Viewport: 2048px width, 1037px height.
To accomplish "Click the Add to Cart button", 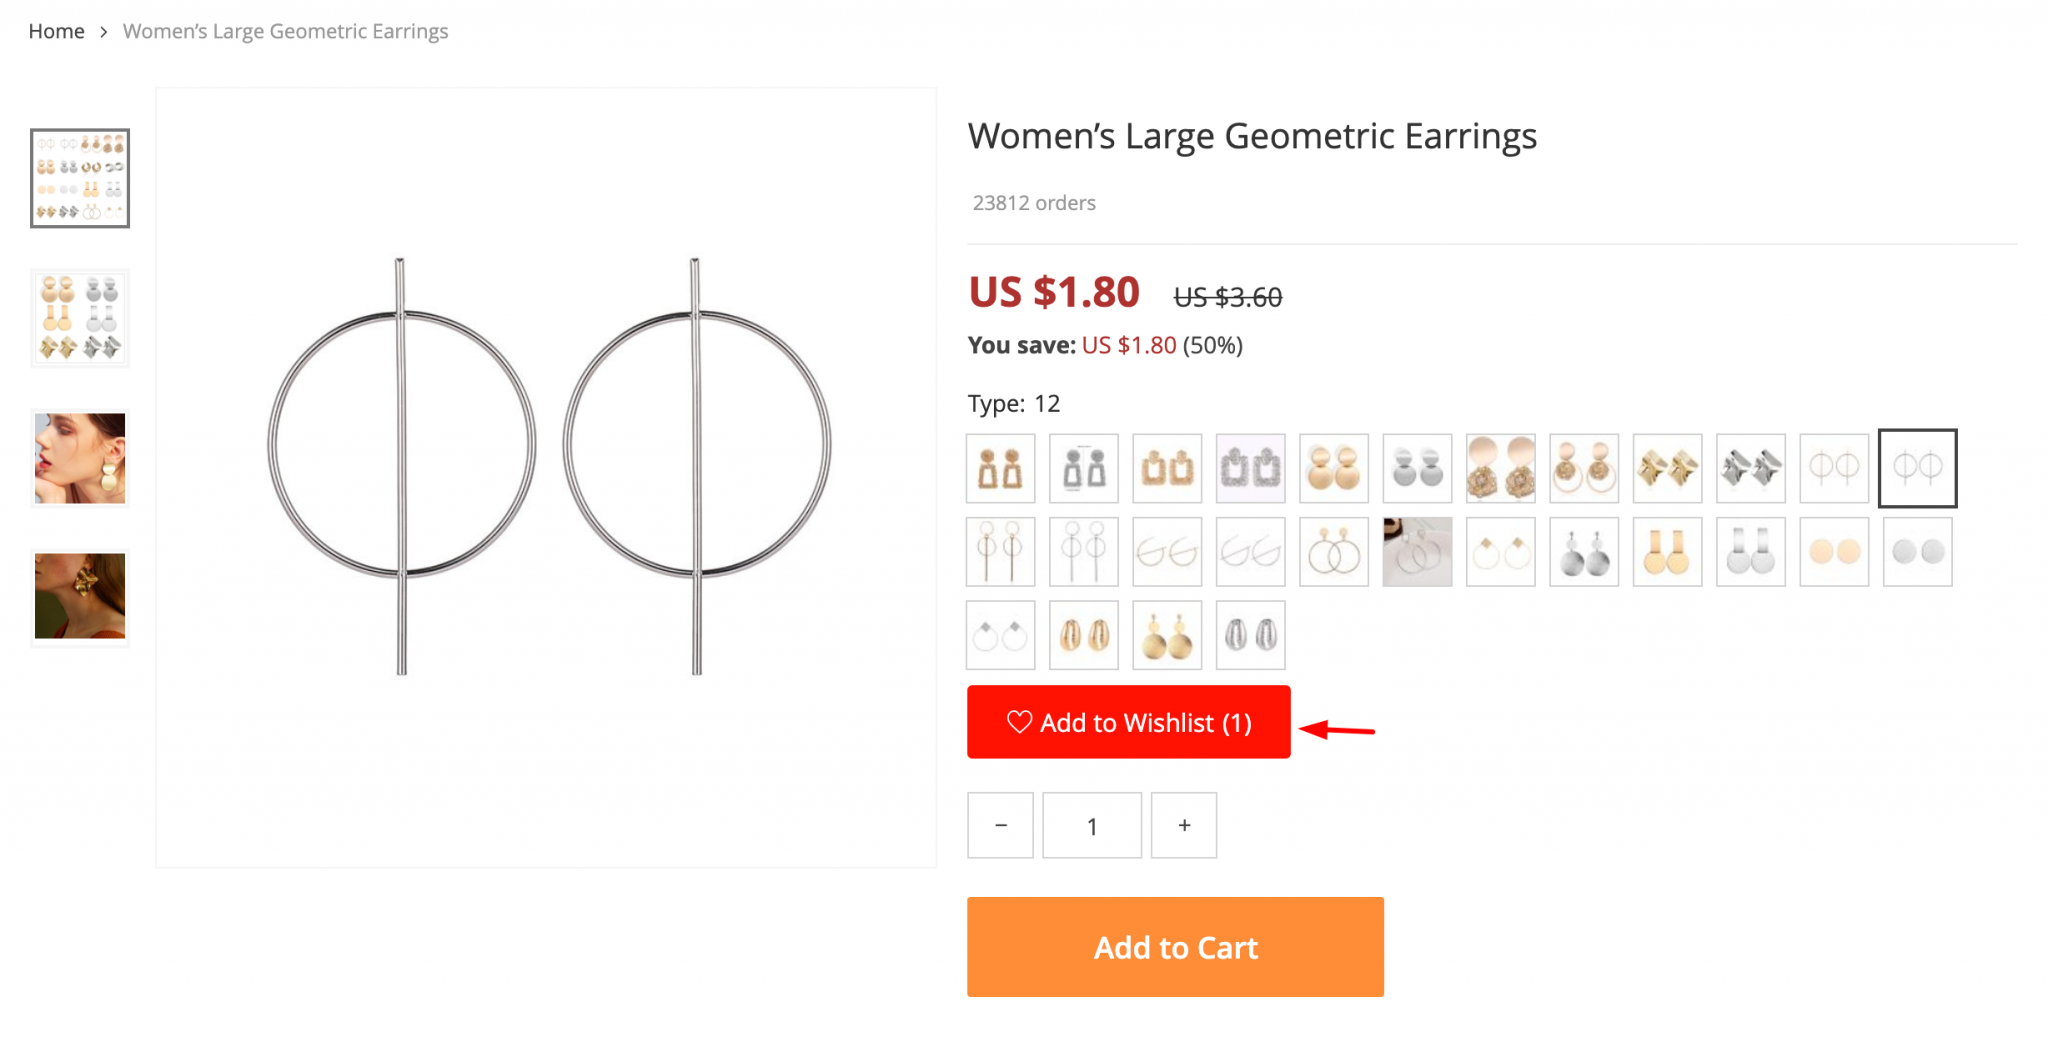I will 1175,947.
